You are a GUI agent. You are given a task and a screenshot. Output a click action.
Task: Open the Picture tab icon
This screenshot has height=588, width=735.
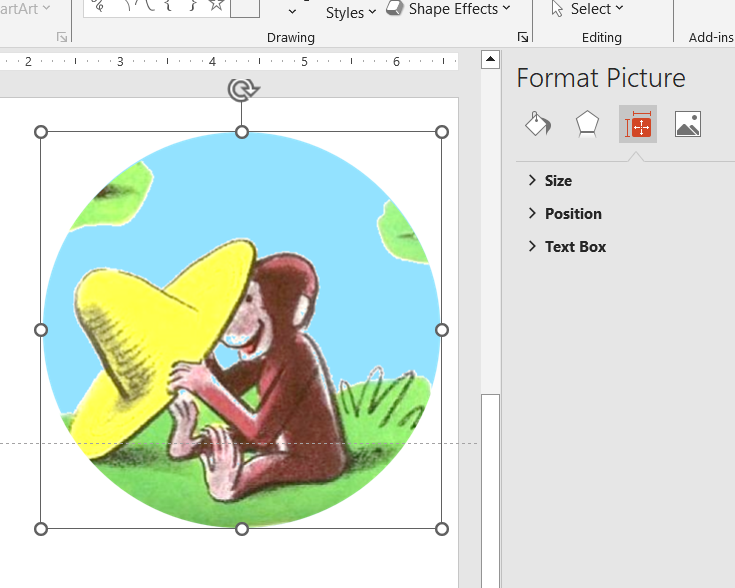tap(688, 124)
